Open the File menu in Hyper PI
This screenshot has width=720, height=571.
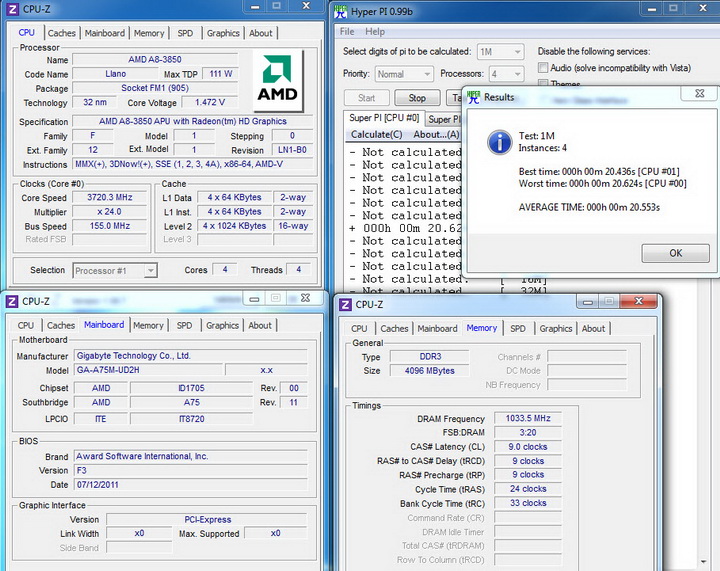point(347,31)
